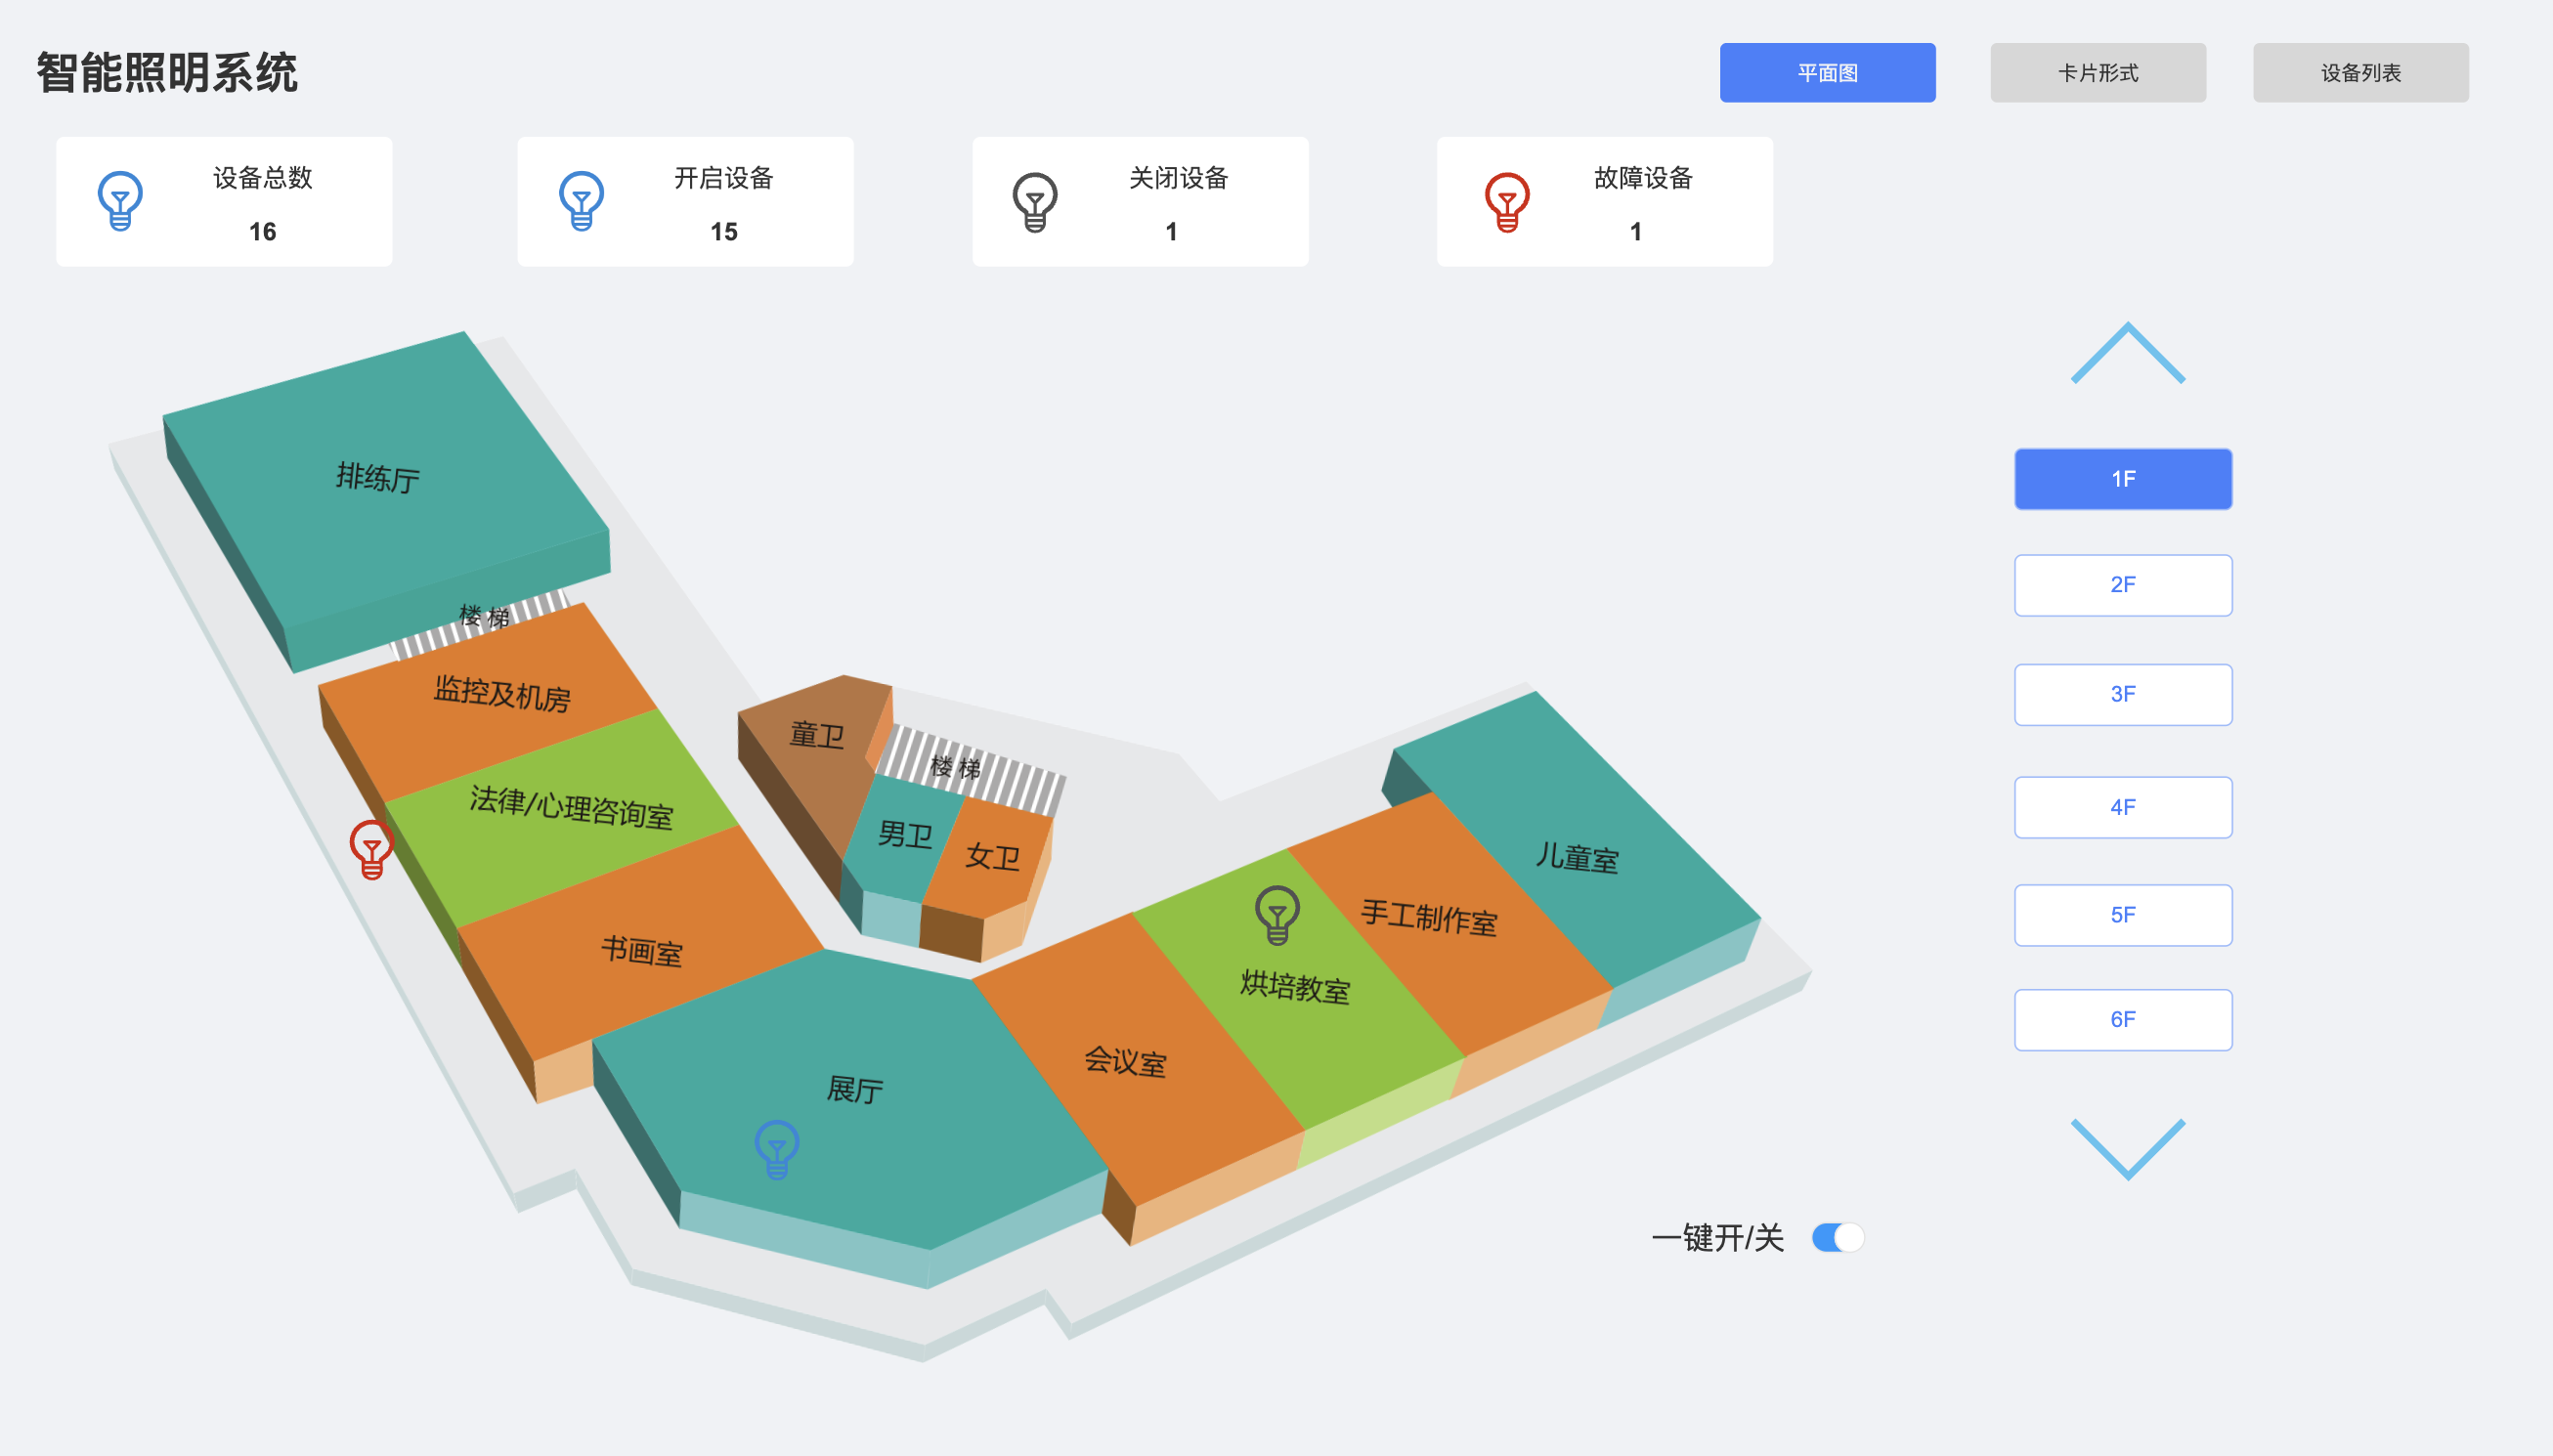Click the red faulty bulb on the floor map
This screenshot has width=2553, height=1456.
pyautogui.click(x=371, y=849)
